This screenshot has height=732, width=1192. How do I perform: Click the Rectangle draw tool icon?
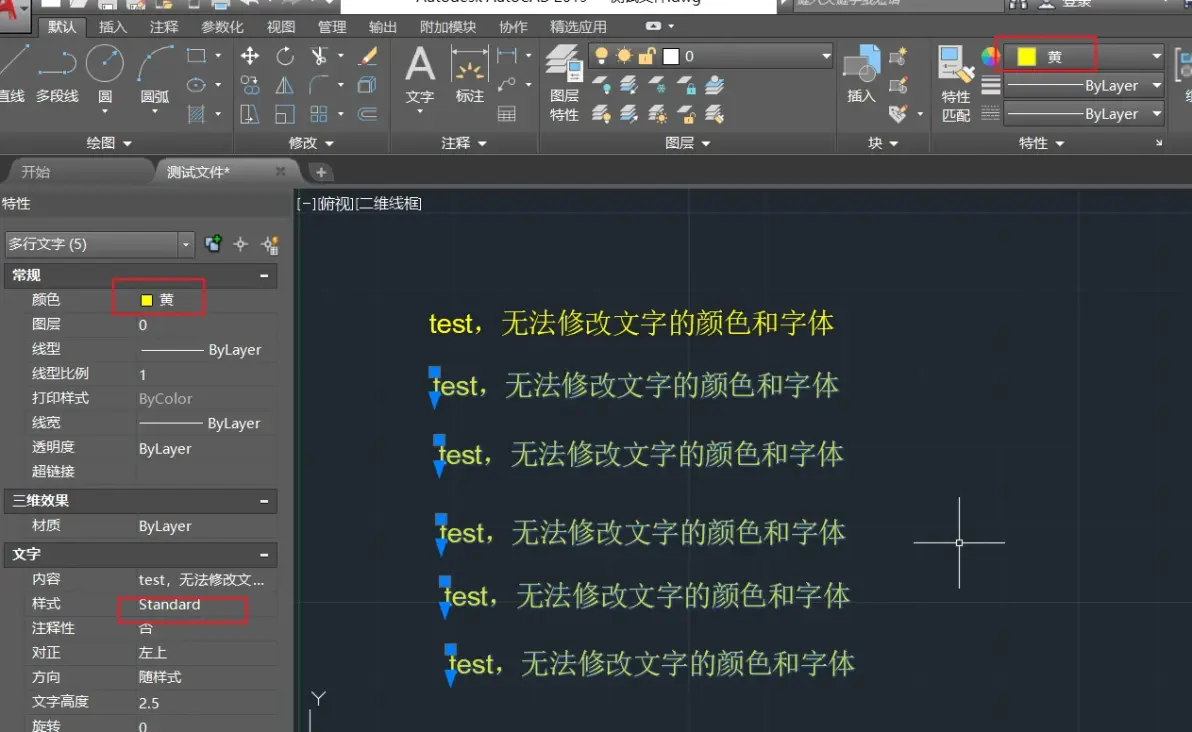196,55
